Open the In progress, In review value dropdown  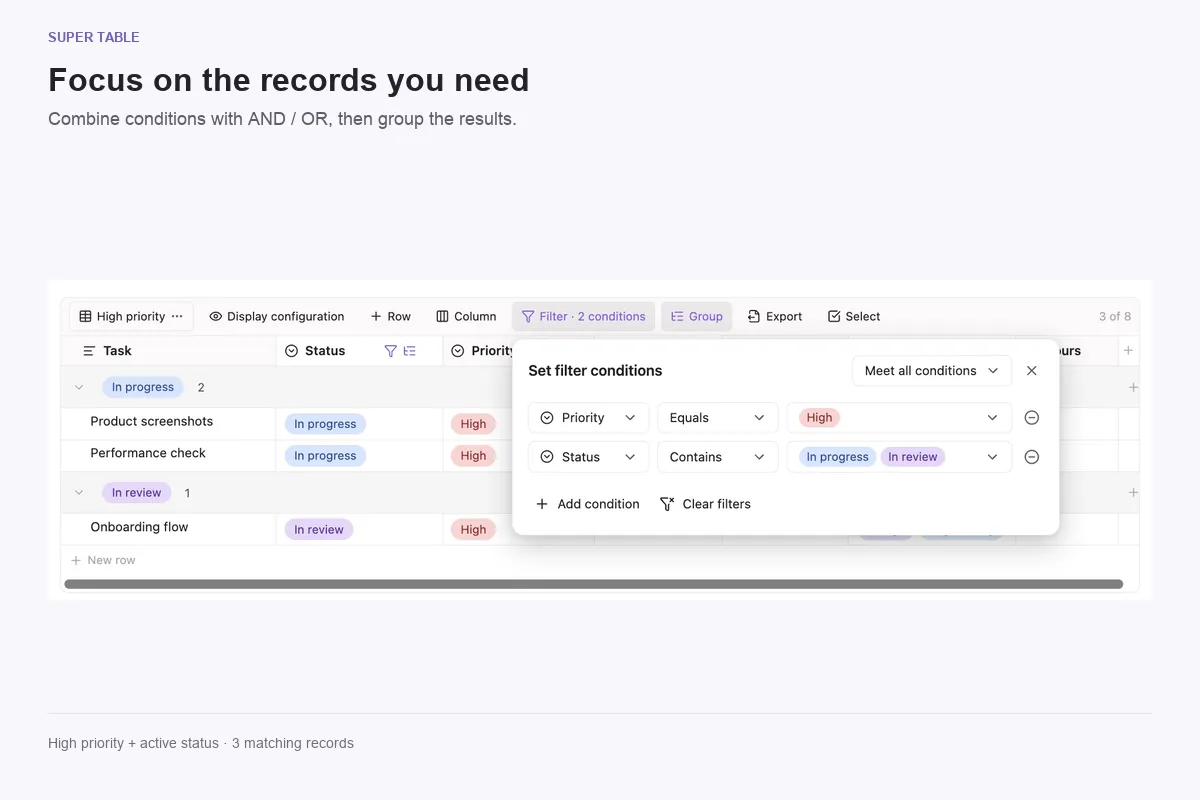click(x=899, y=457)
